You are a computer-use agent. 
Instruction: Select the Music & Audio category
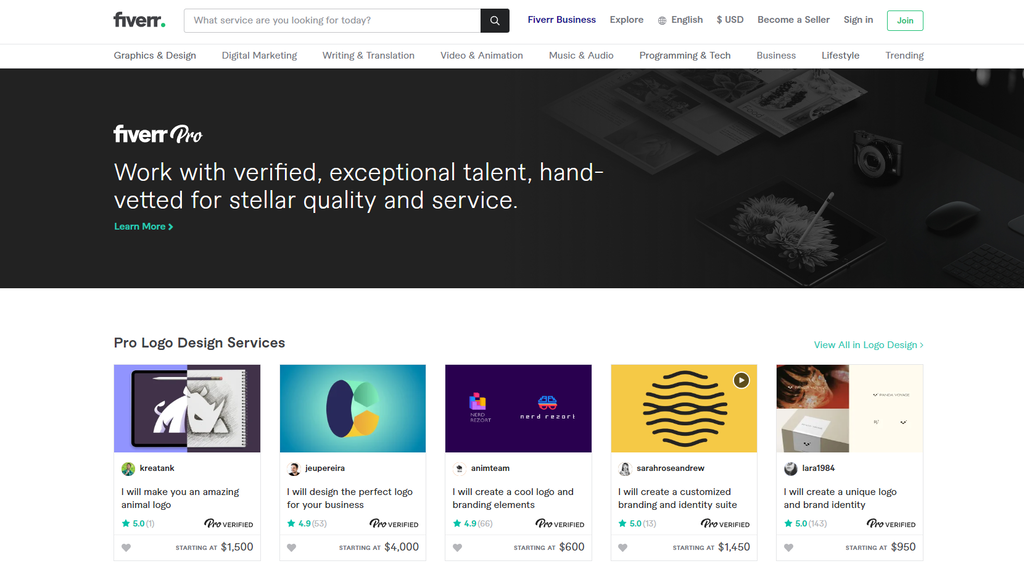tap(581, 56)
